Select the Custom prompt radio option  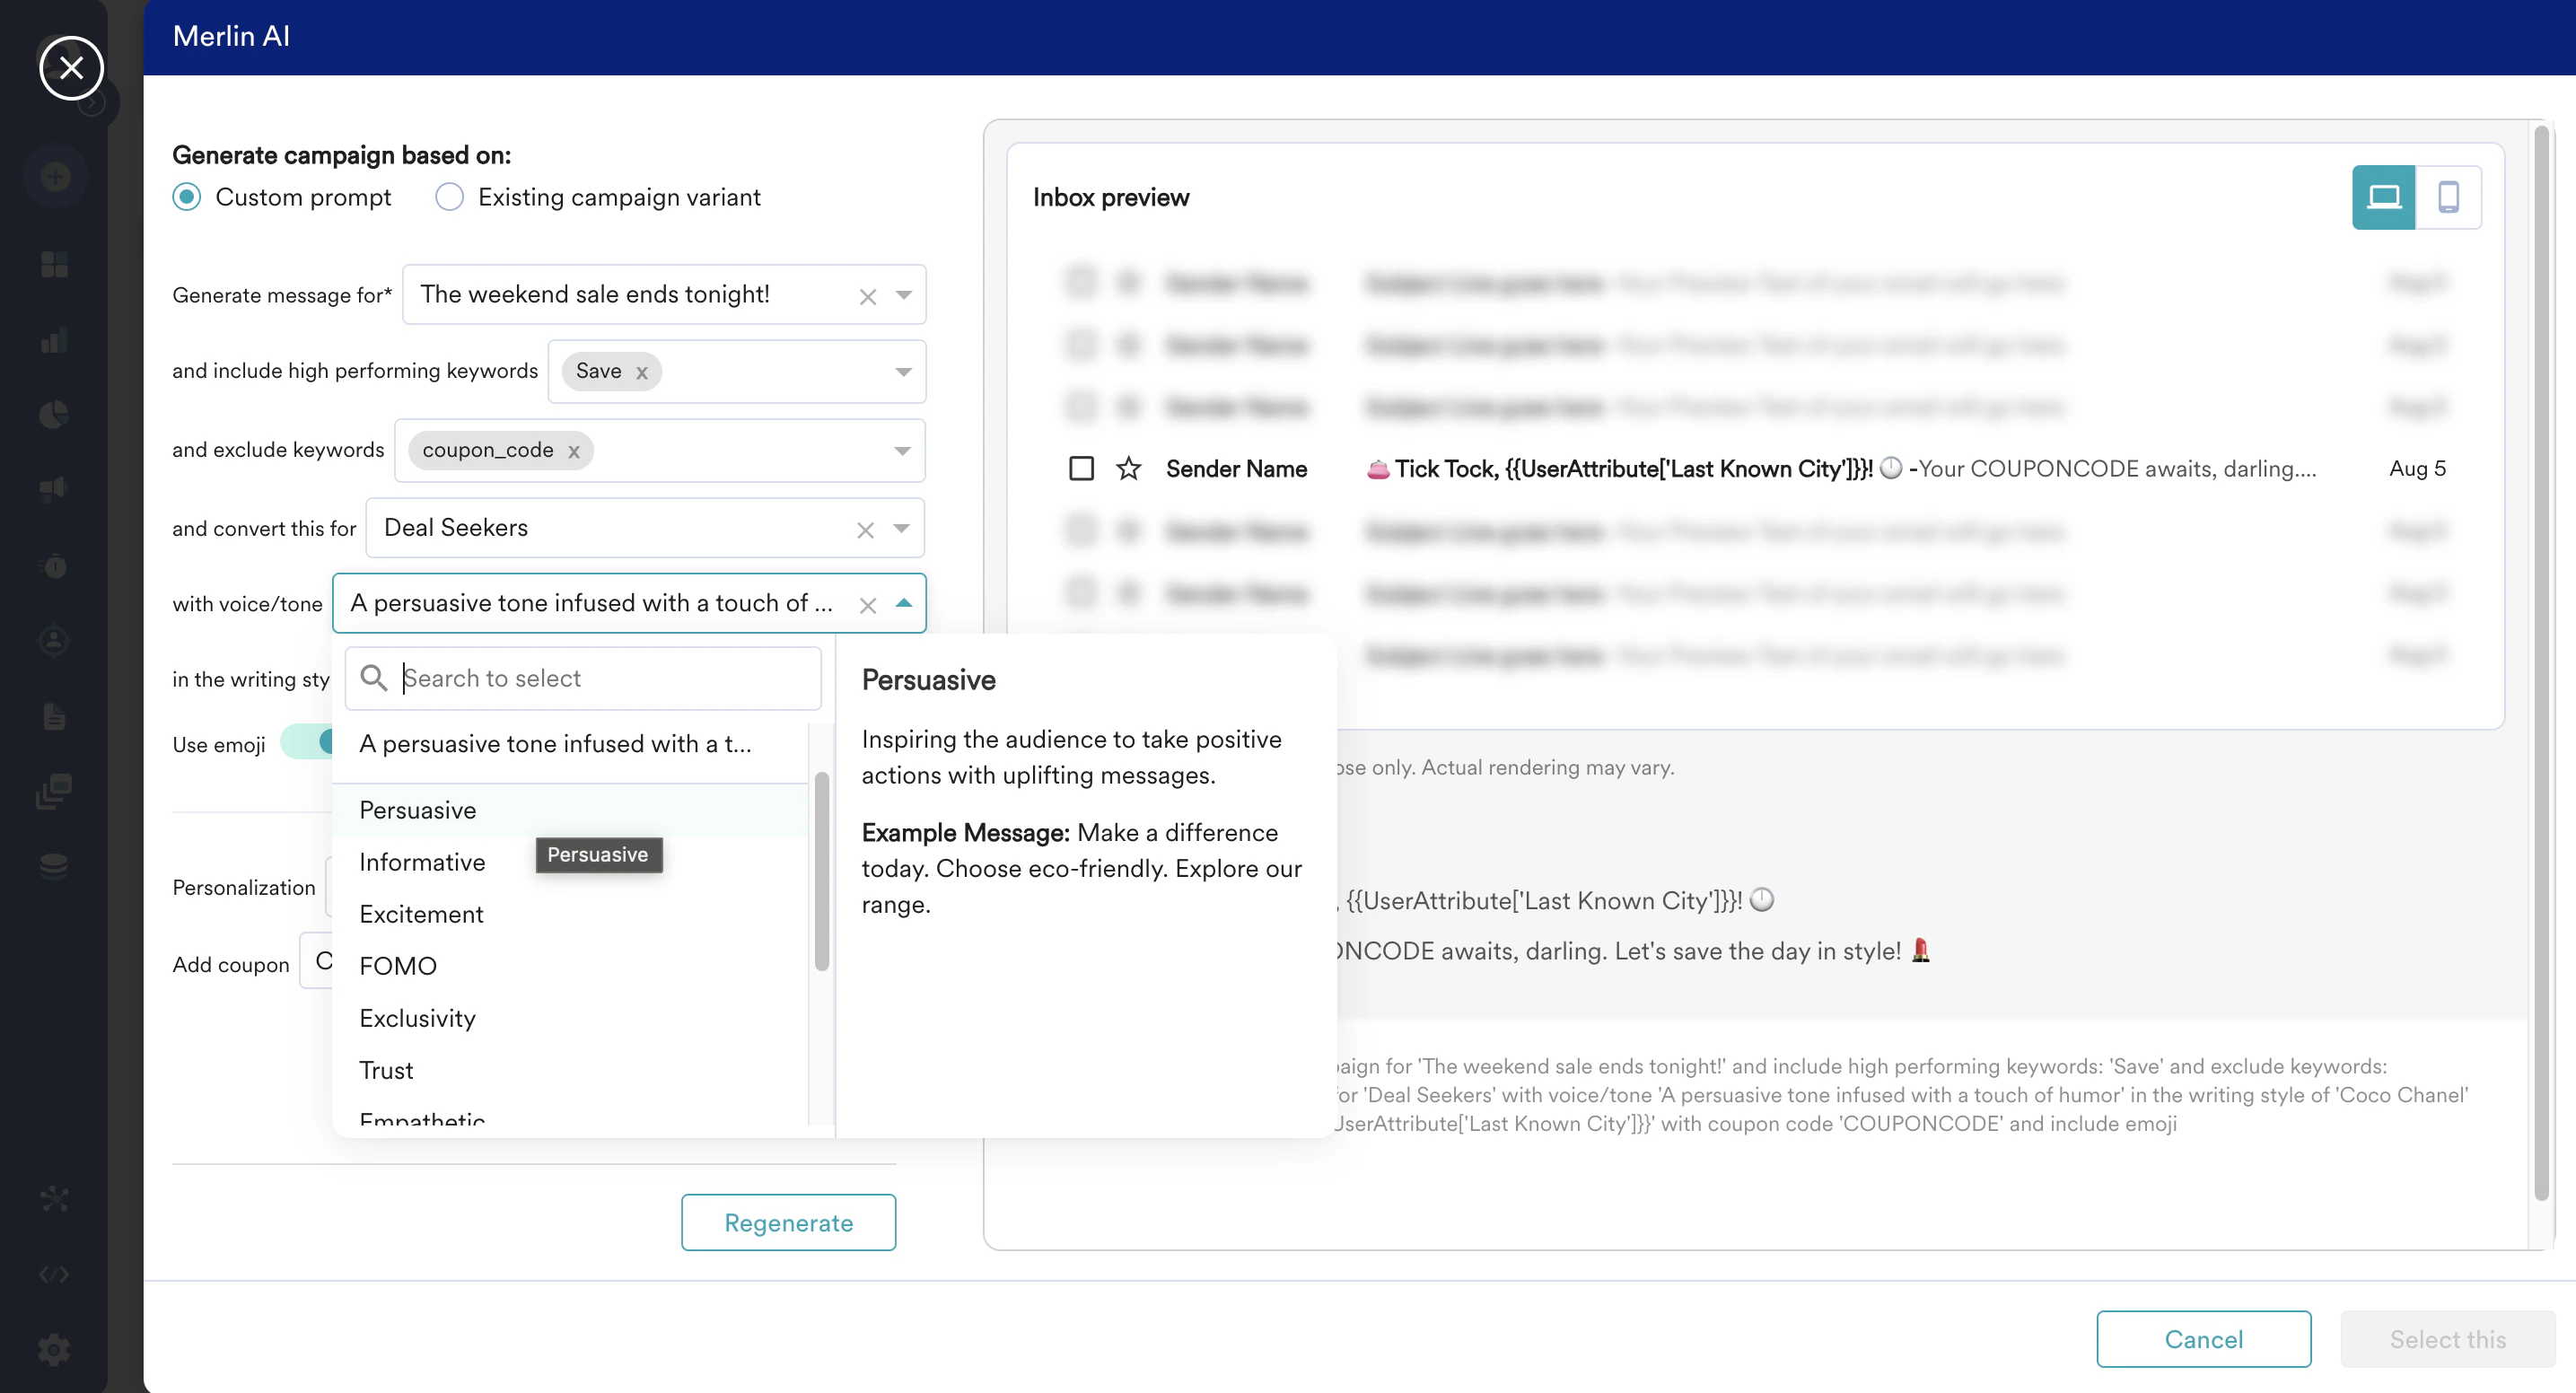[187, 197]
